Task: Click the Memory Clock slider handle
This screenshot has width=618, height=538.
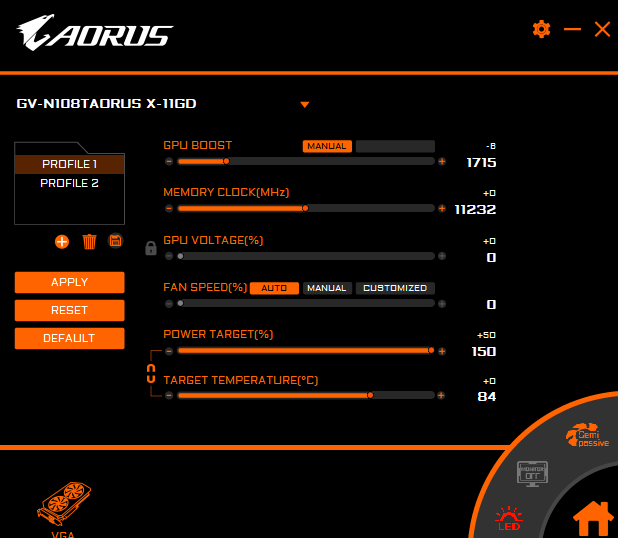Action: point(305,208)
